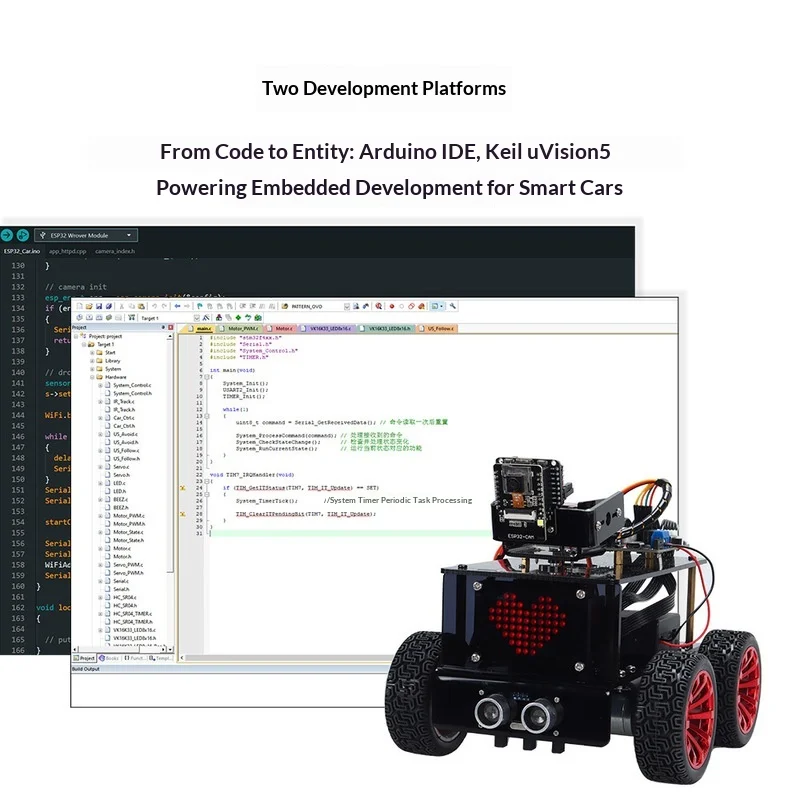Image resolution: width=800 pixels, height=800 pixels.
Task: Open Keil Window layout dropdown icon
Action: point(437,306)
